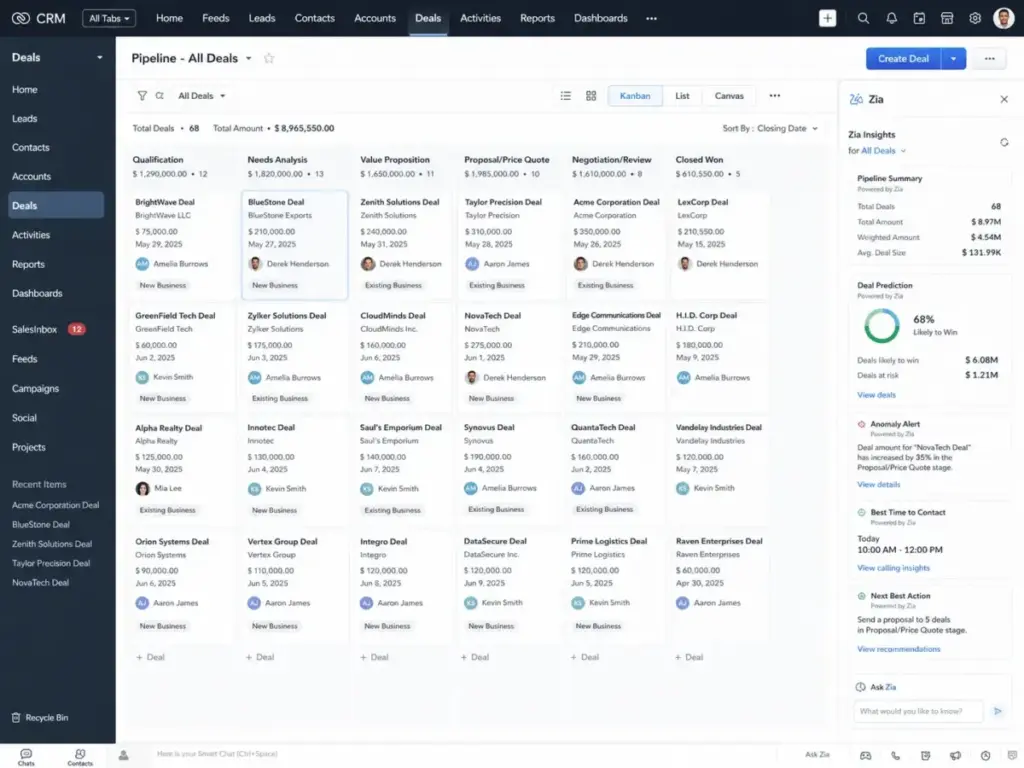Open the All Tabs dropdown
The height and width of the screenshot is (768, 1024).
pos(109,18)
